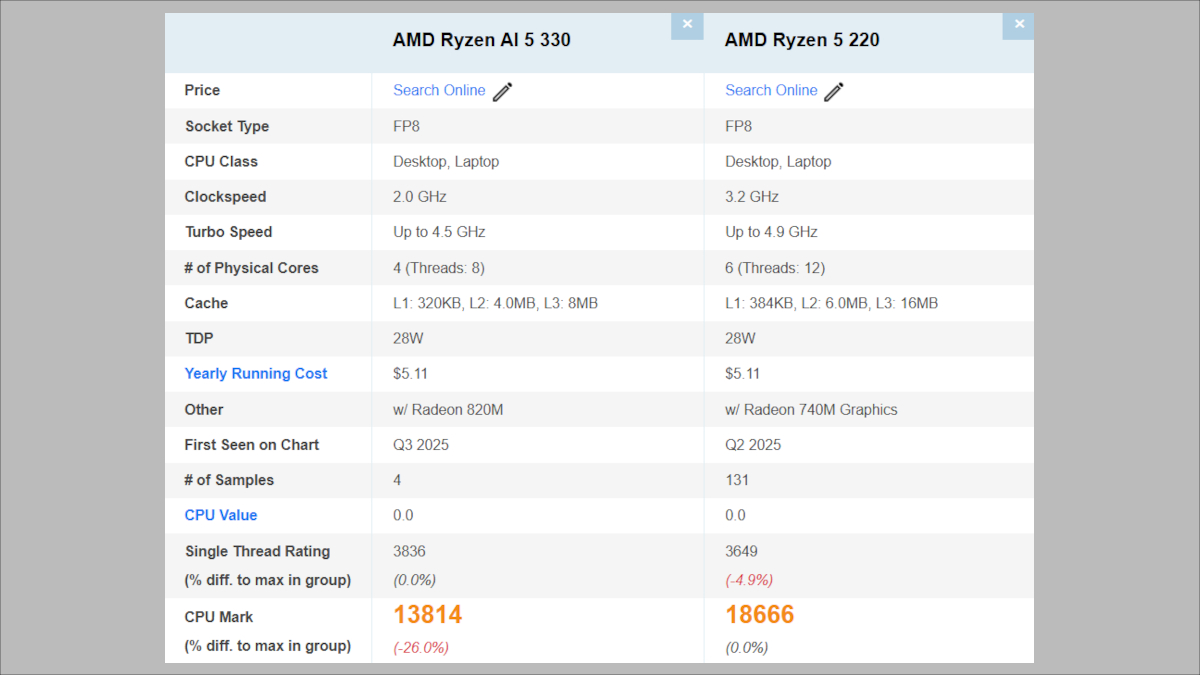Click the pencil edit icon beside Ryzen 5 220 price
Image resolution: width=1200 pixels, height=675 pixels.
[833, 90]
